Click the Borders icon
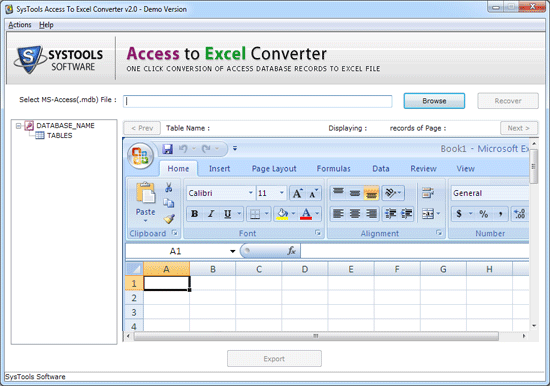 (x=255, y=214)
